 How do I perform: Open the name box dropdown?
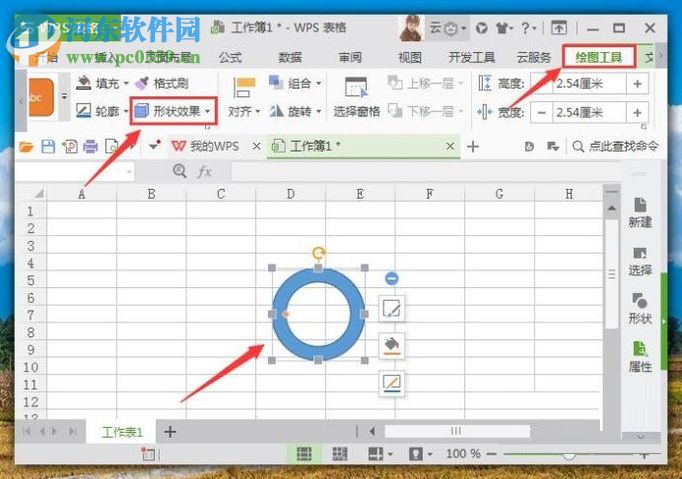129,172
